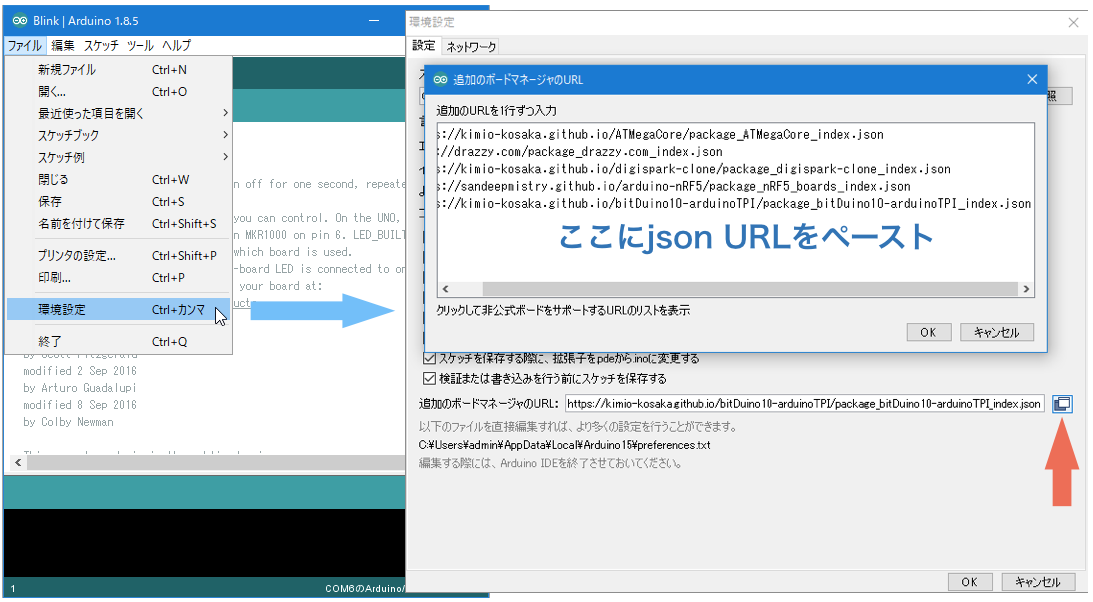The width and height of the screenshot is (1093, 602).
Task: Click OK in the additional URL dialog
Action: tap(928, 332)
